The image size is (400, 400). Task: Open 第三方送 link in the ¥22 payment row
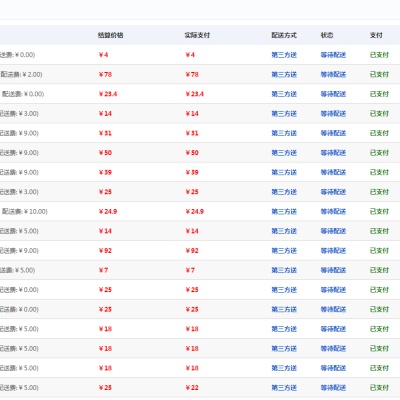(284, 388)
